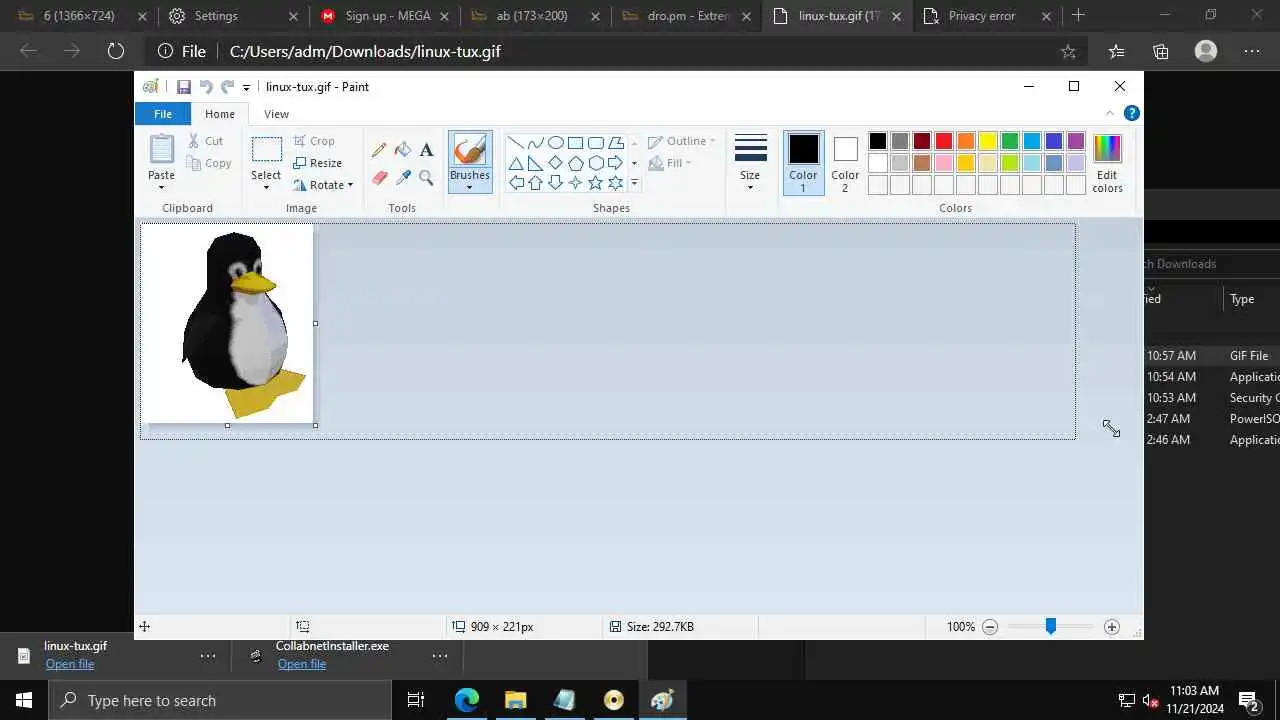Image resolution: width=1280 pixels, height=720 pixels.
Task: Open the Paint File menu
Action: pyautogui.click(x=162, y=114)
